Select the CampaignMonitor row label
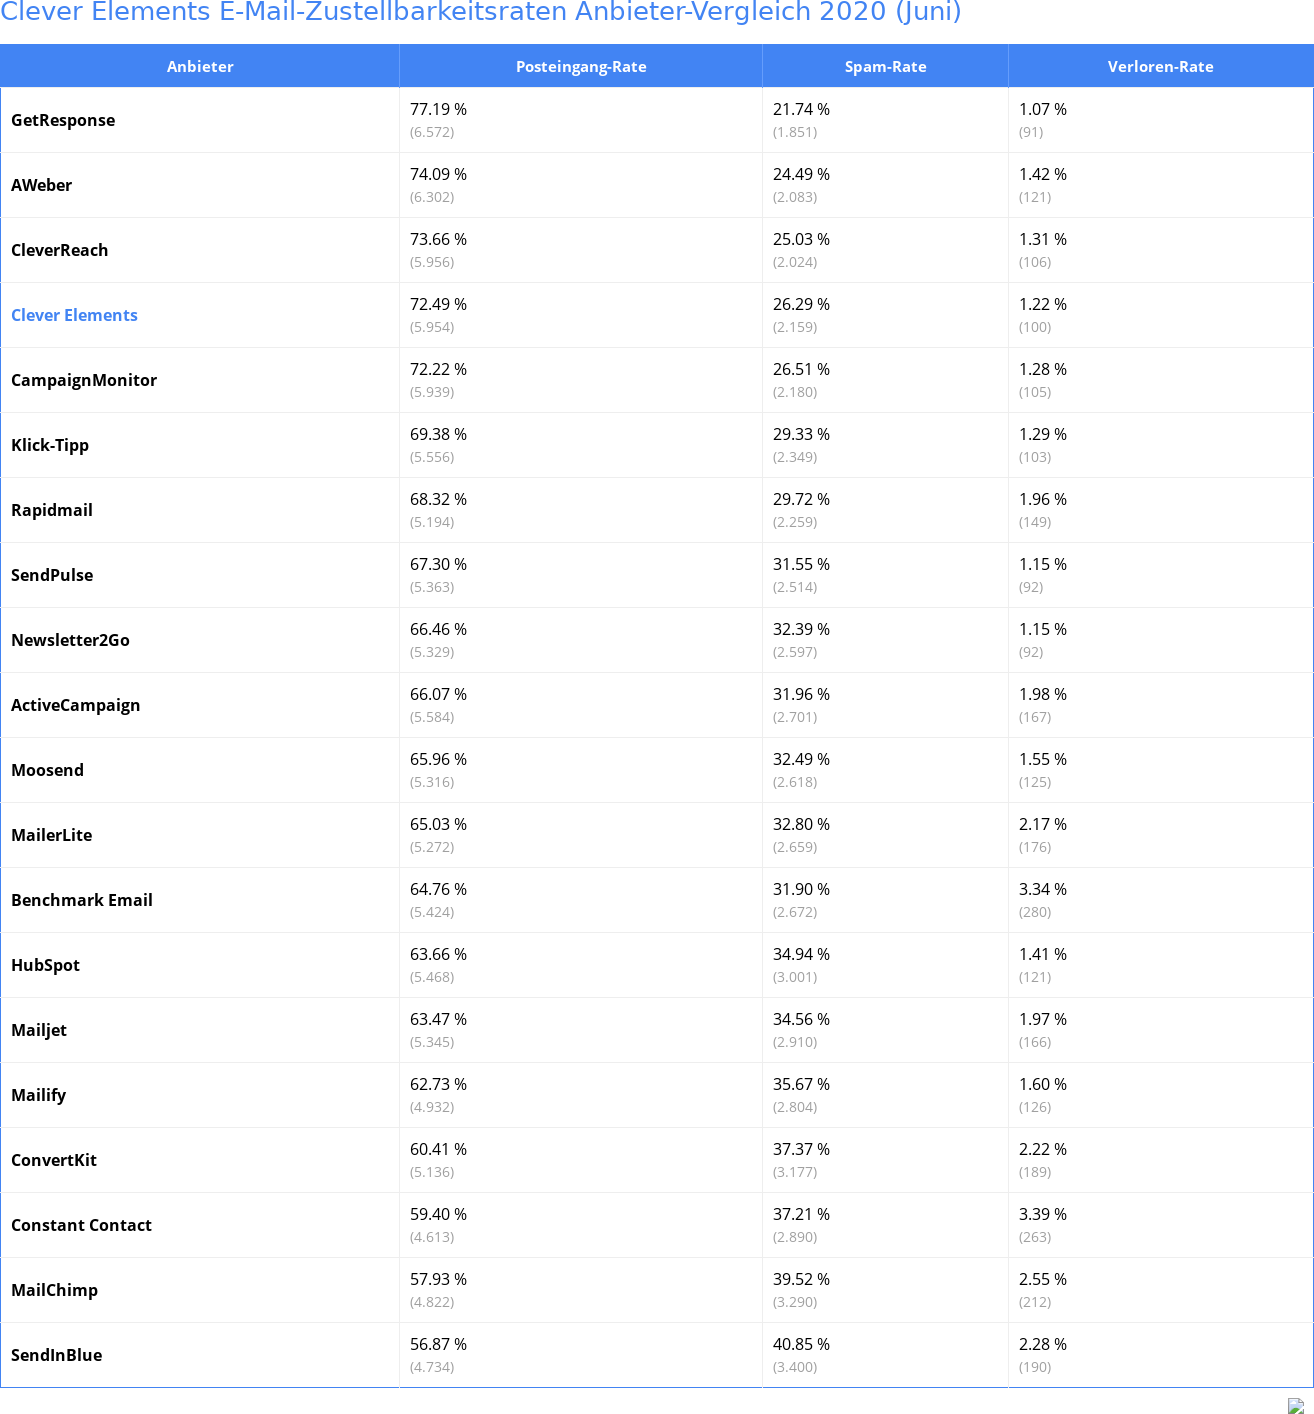Viewport: 1314px width, 1414px height. coord(84,380)
